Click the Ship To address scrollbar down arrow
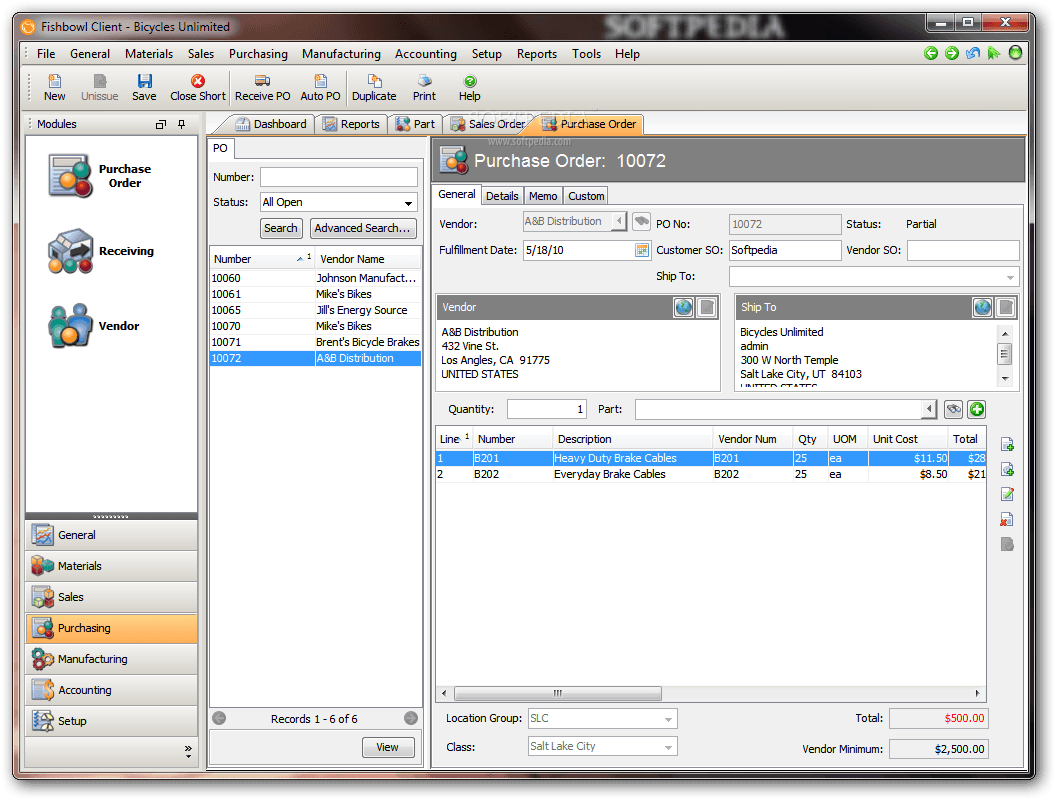The height and width of the screenshot is (800, 1056). pyautogui.click(x=1005, y=378)
